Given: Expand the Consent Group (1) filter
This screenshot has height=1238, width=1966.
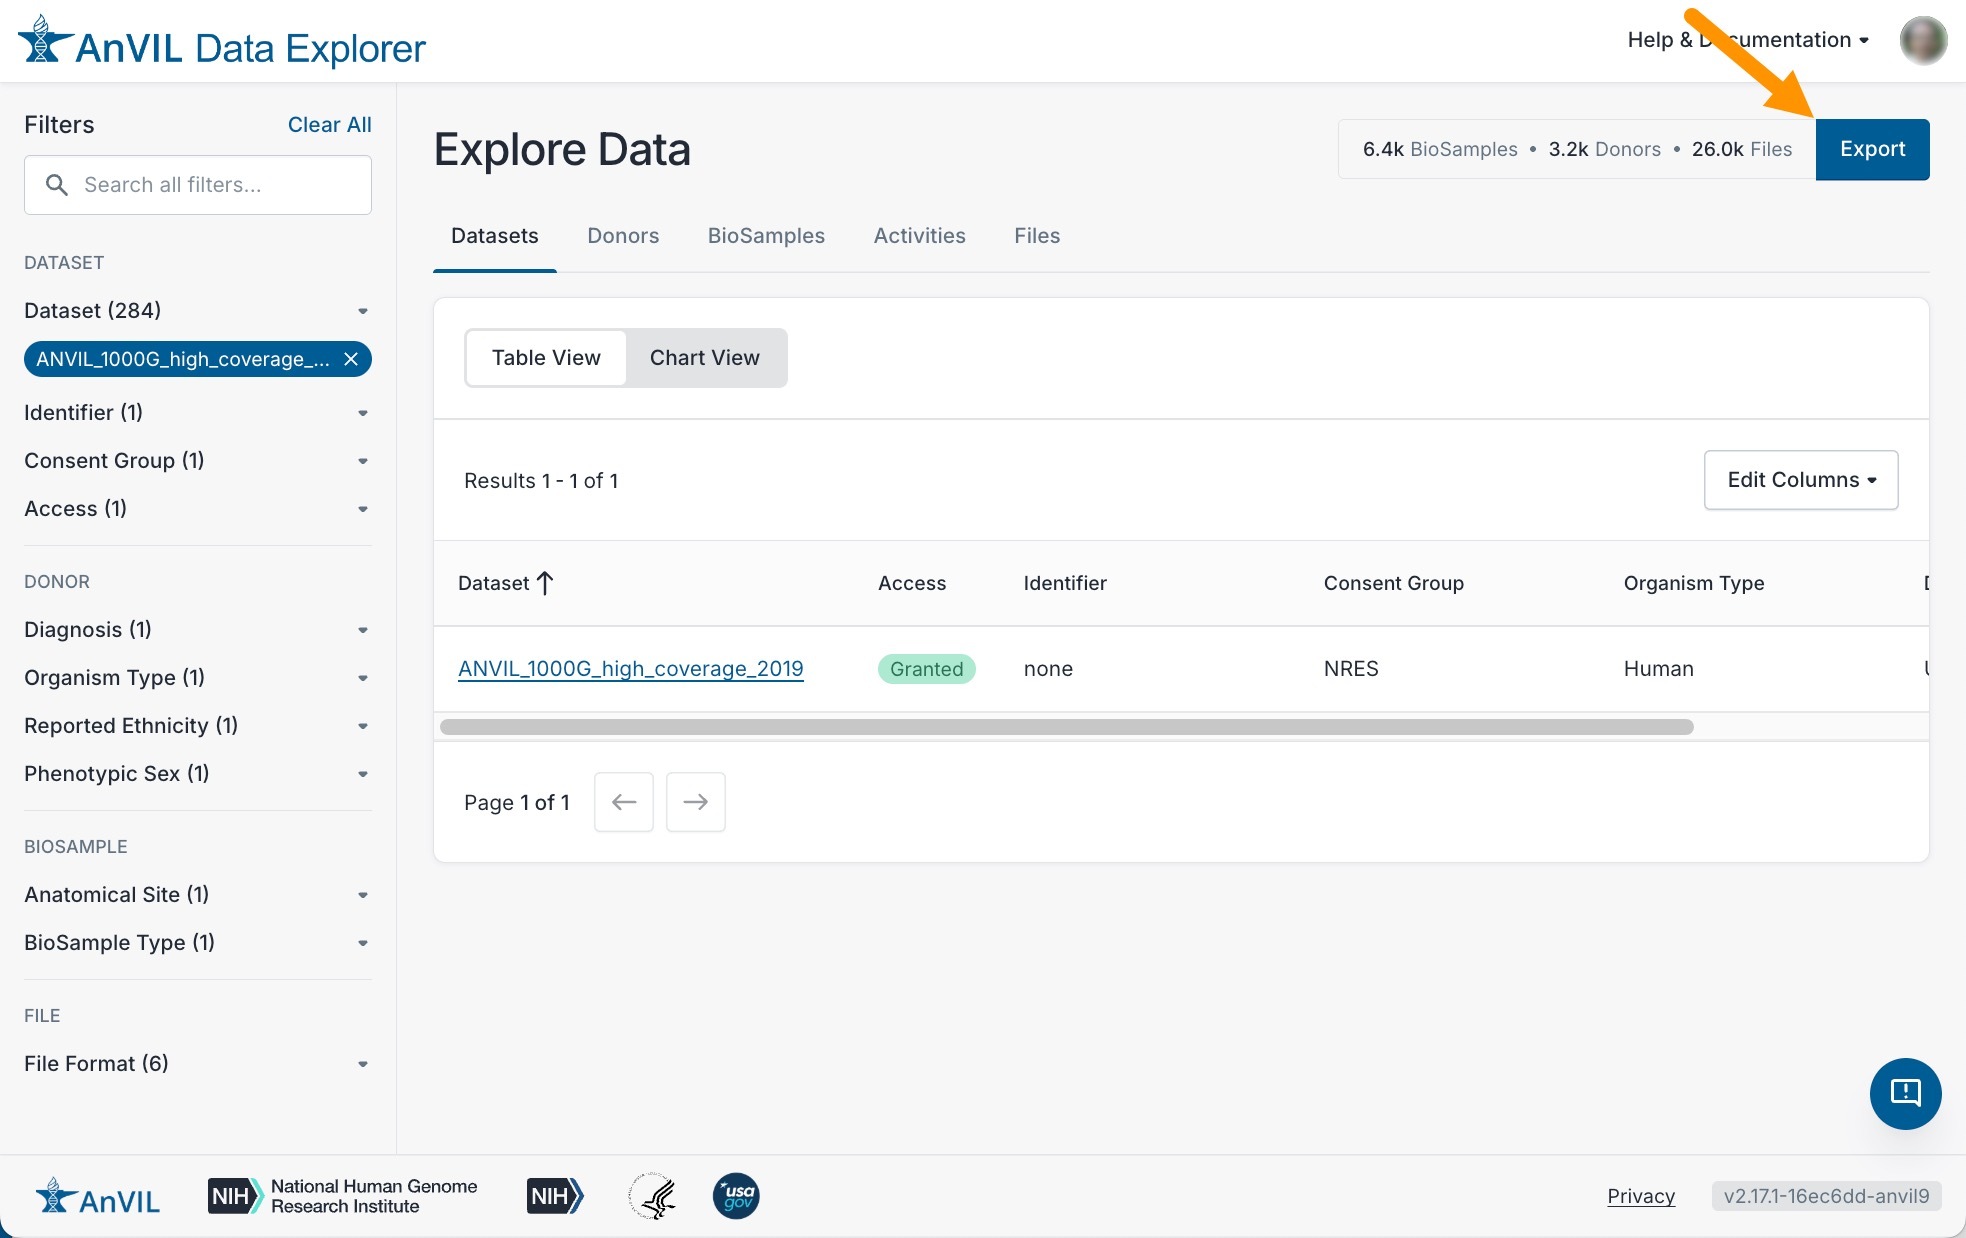Looking at the screenshot, I should point(198,461).
